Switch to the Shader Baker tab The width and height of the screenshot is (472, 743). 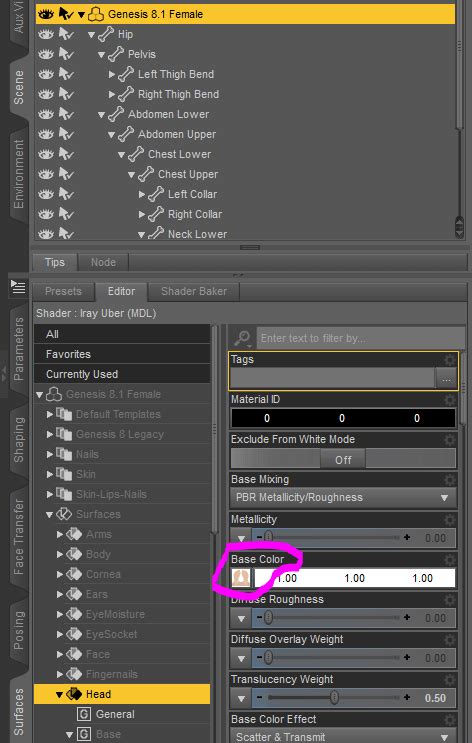coord(194,291)
